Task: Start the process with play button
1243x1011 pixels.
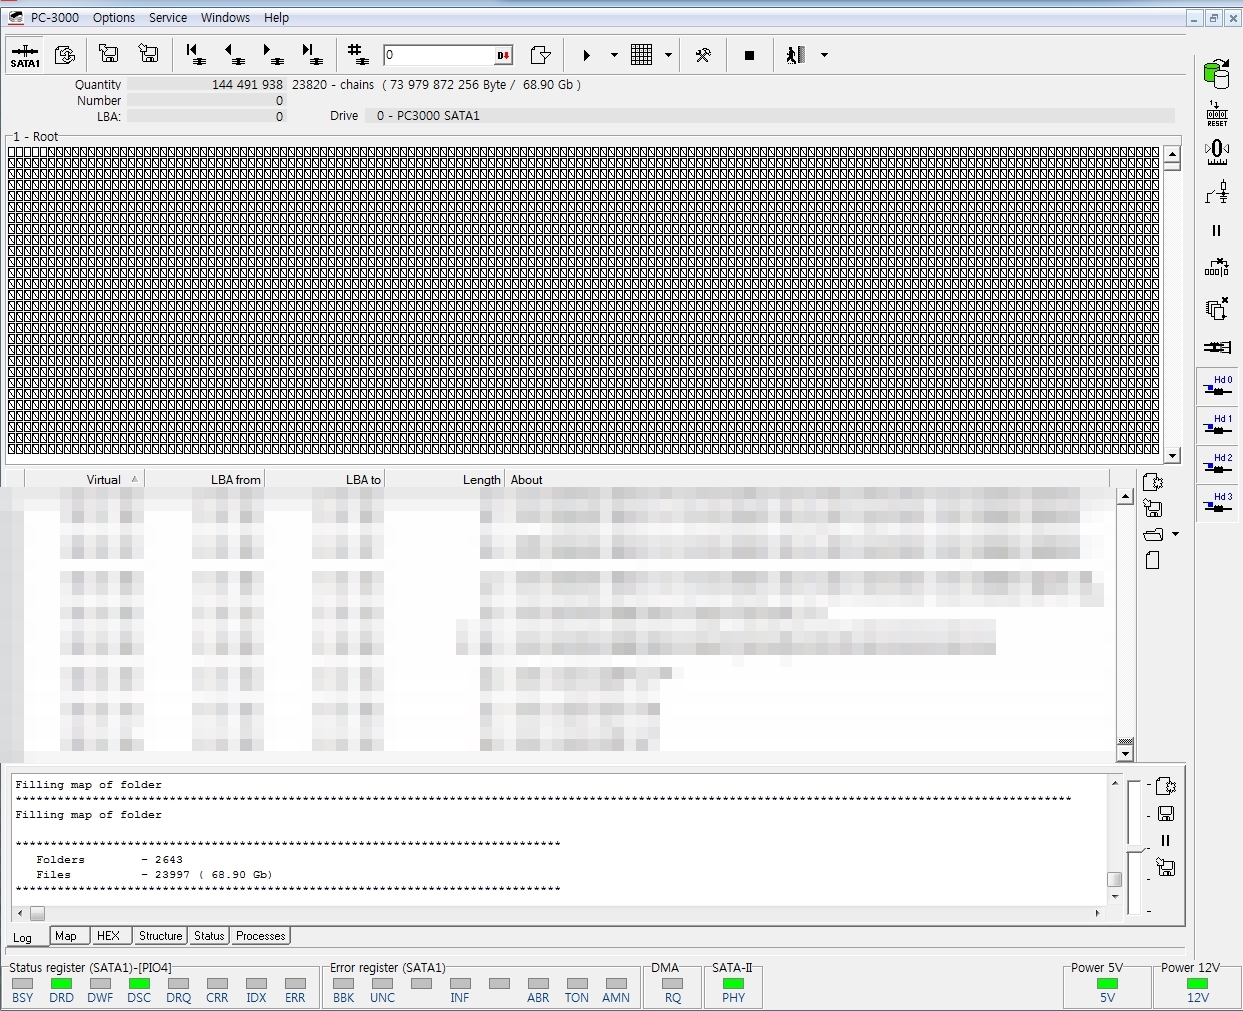Action: (587, 55)
